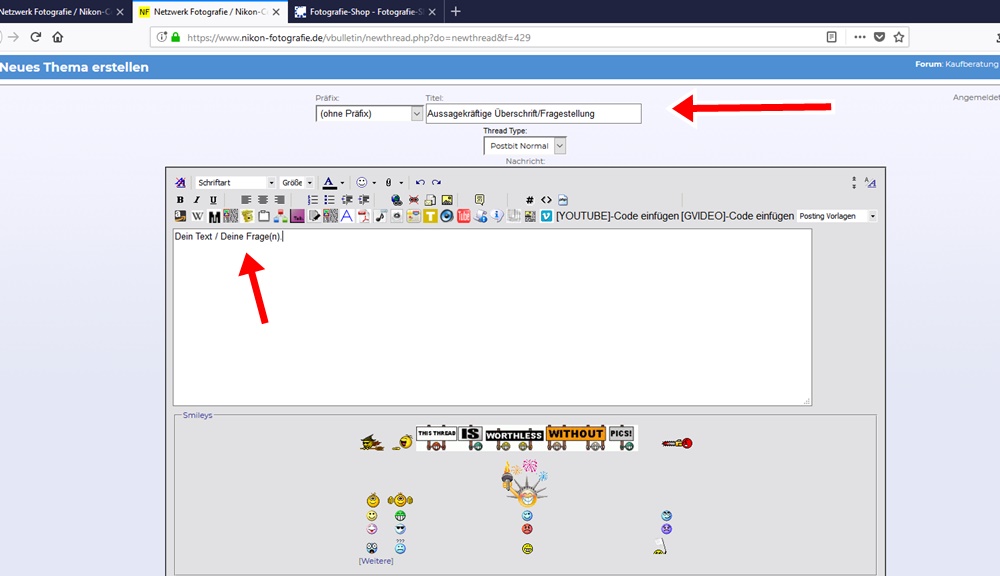Switch editor mode using top-right A icon
The image size is (1000, 576).
tap(871, 182)
